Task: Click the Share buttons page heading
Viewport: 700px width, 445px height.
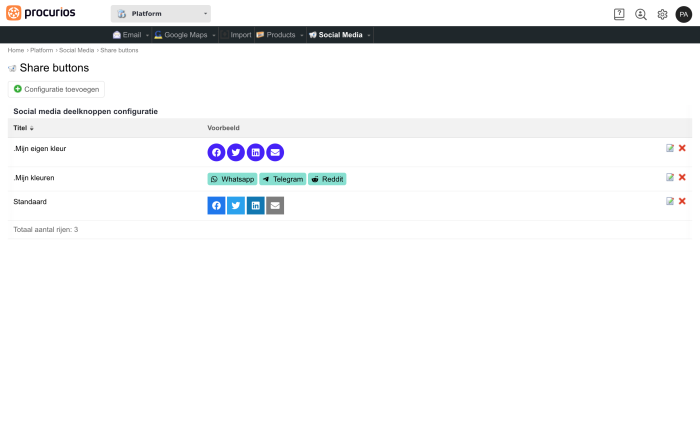Action: click(54, 68)
